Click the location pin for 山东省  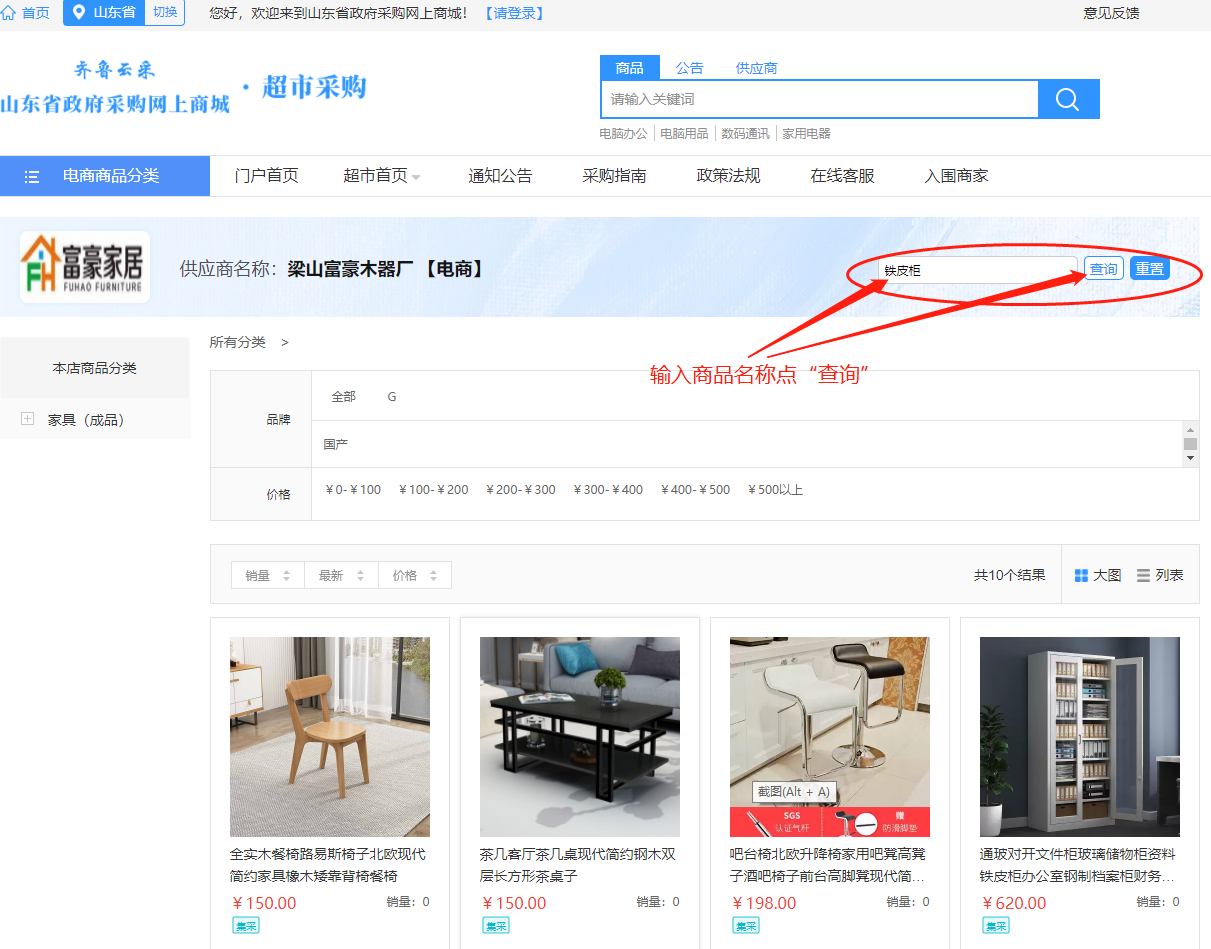(79, 13)
